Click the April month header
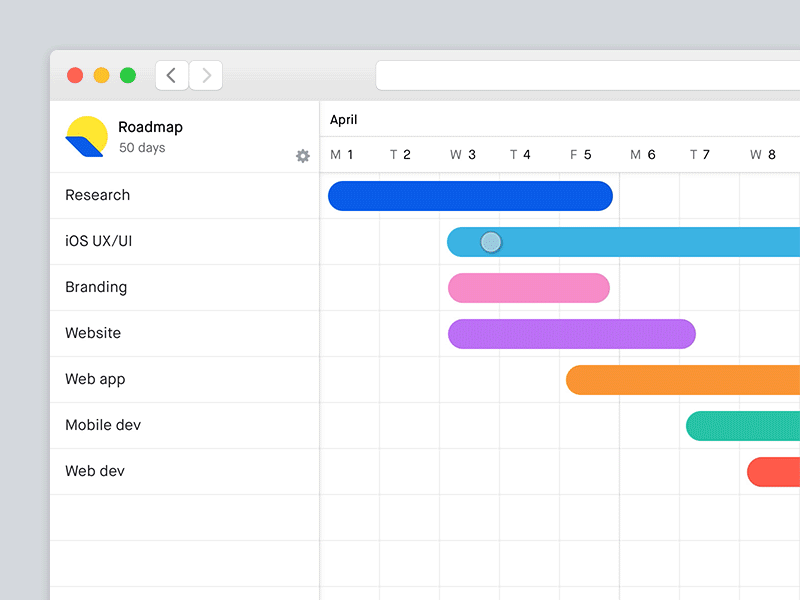This screenshot has height=600, width=800. coord(343,119)
